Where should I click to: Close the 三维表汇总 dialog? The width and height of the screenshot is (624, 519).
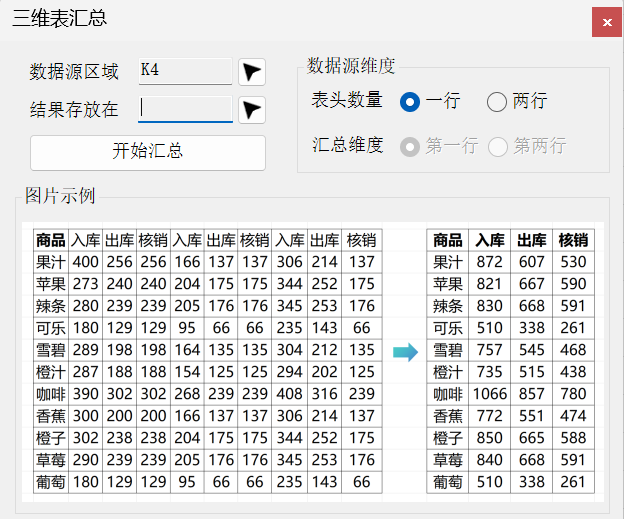[605, 21]
